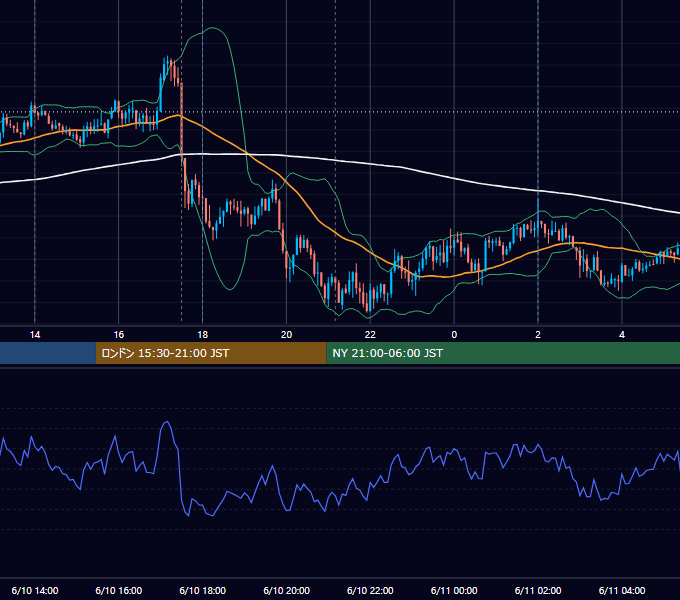Click the 6/10 22:00 date label
This screenshot has height=600, width=680.
pos(370,590)
